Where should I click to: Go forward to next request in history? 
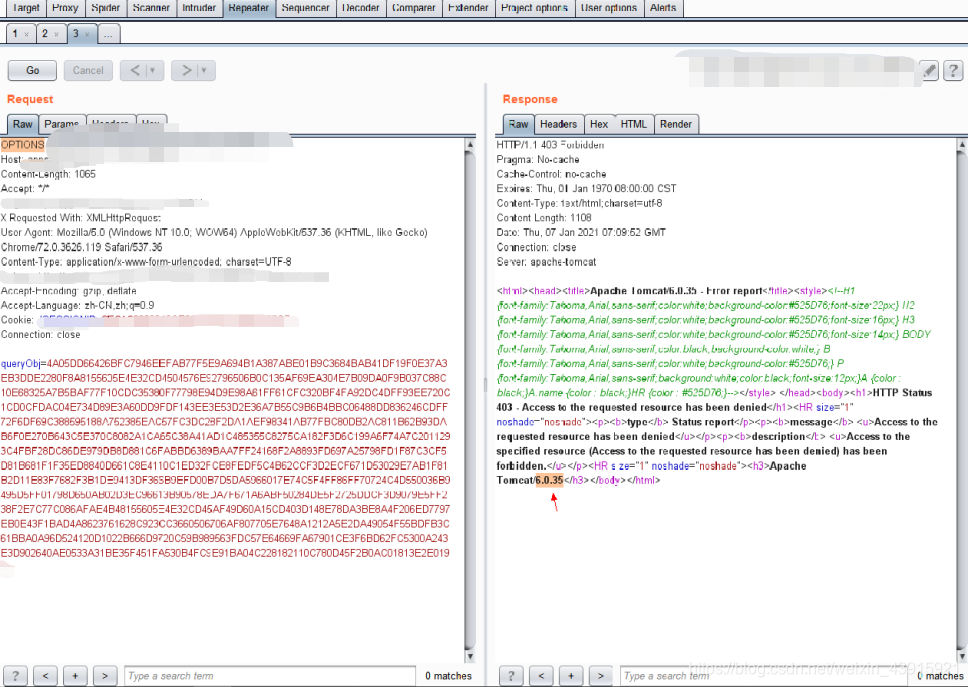(x=186, y=70)
